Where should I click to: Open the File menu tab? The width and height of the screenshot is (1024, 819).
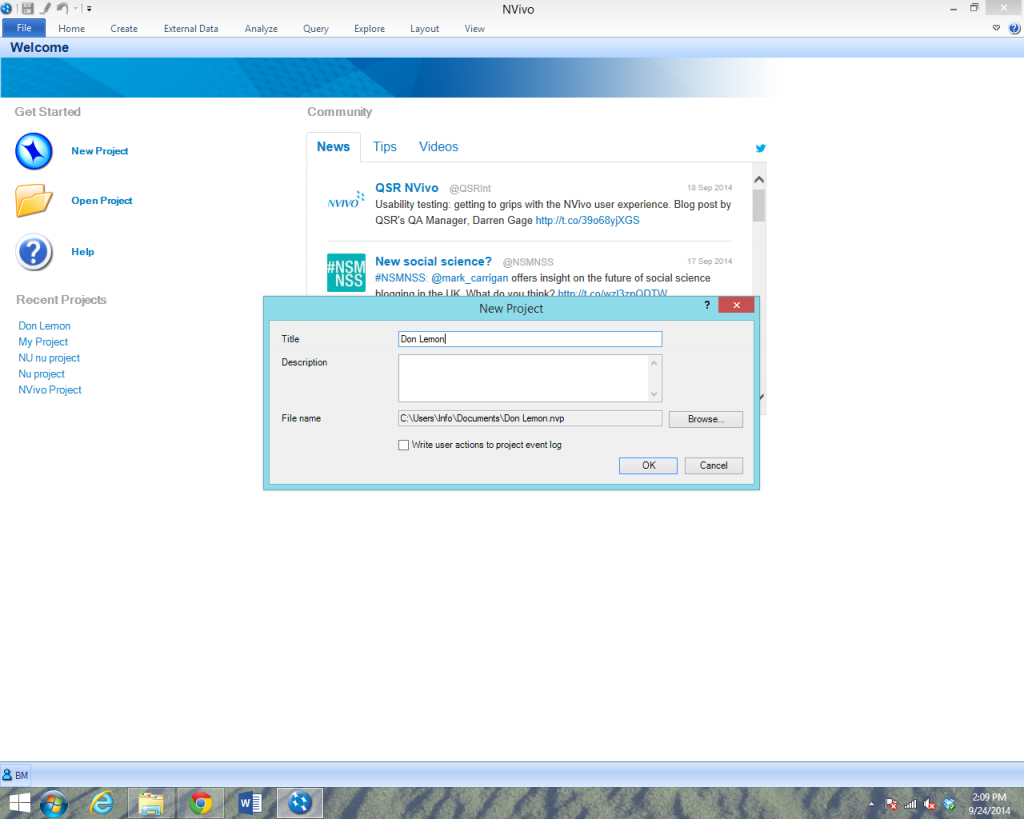(x=24, y=28)
